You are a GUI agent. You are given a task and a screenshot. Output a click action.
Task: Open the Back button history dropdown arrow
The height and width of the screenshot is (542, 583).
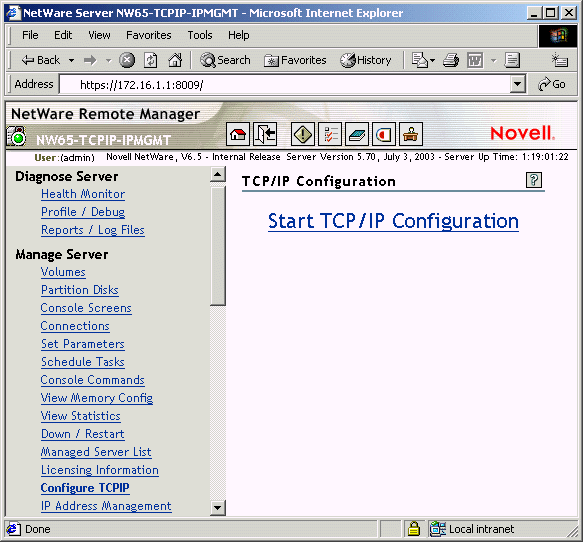(x=71, y=60)
